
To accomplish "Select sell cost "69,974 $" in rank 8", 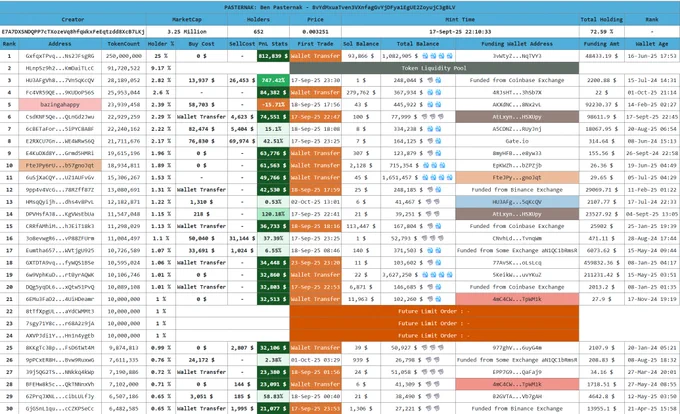I will point(242,141).
